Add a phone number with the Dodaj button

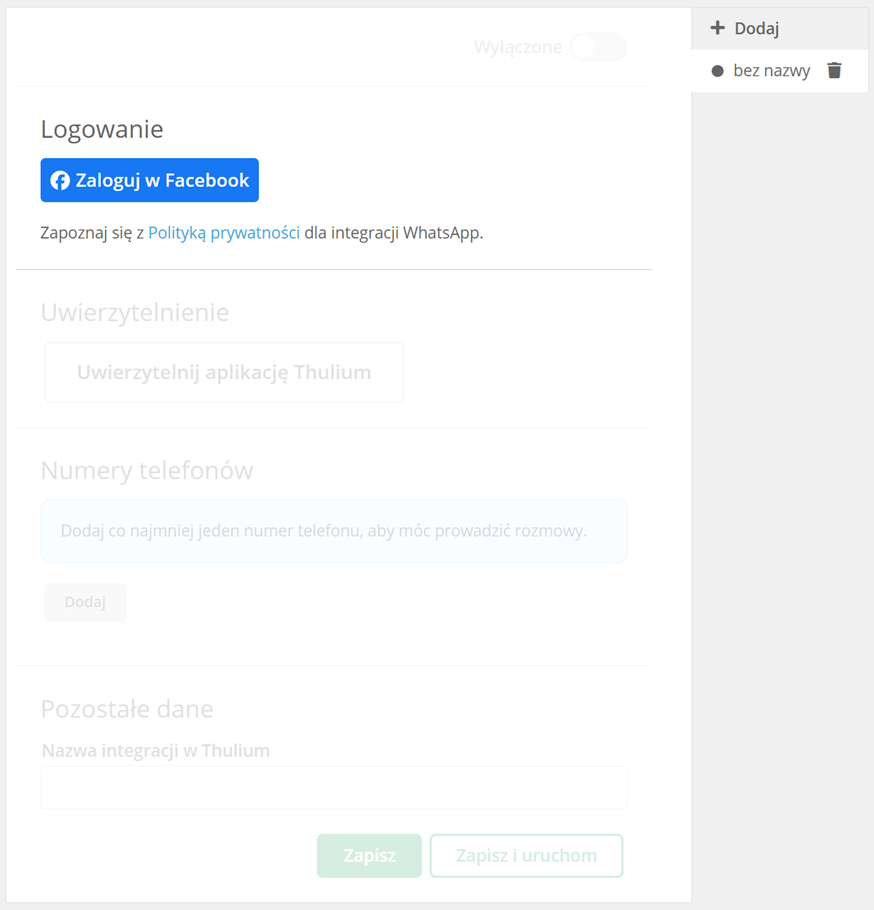(85, 602)
